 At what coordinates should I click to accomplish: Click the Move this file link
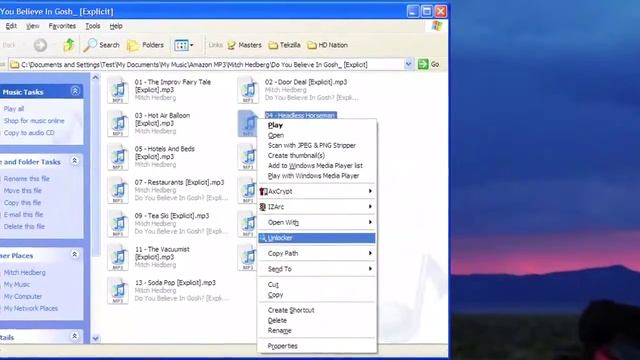click(x=22, y=191)
